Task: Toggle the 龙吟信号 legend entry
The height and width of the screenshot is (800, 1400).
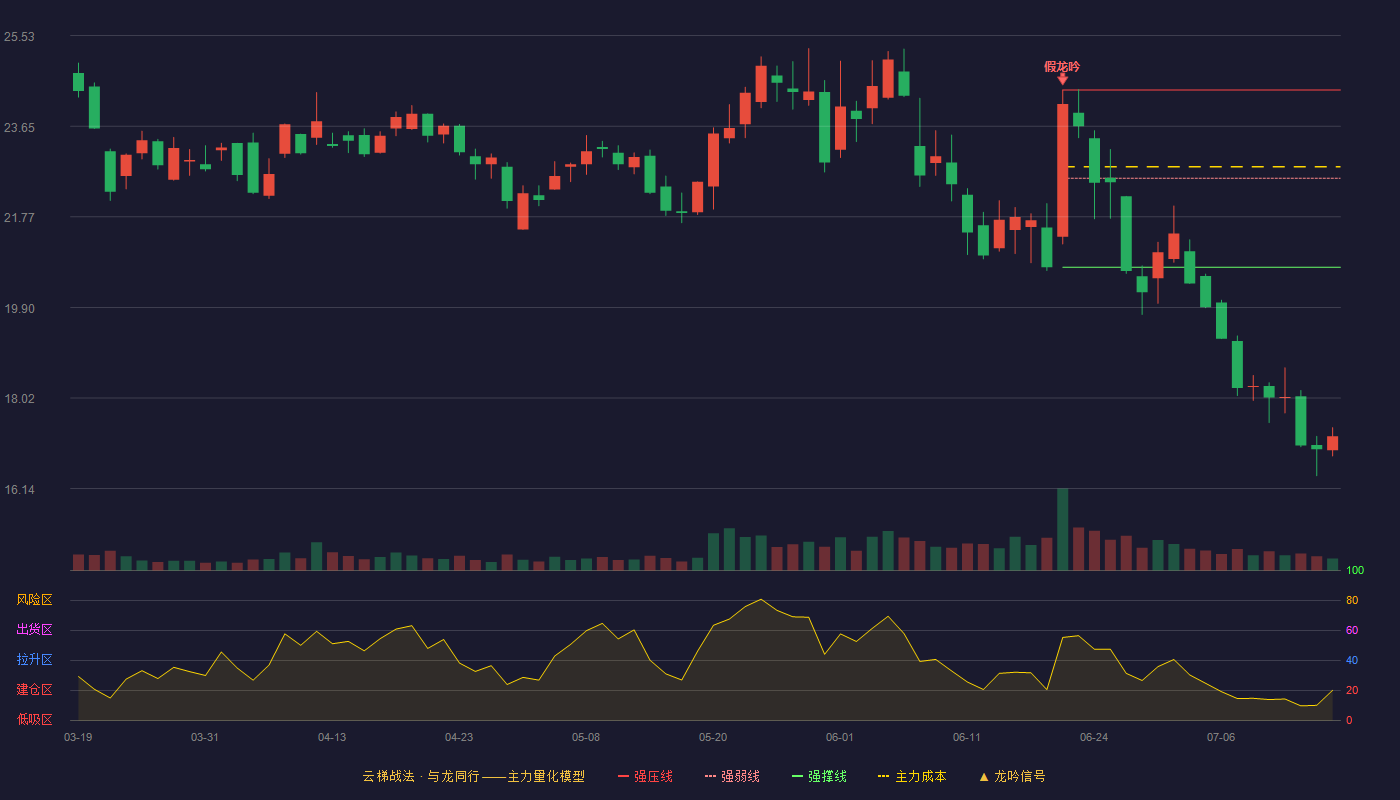Action: [1012, 776]
